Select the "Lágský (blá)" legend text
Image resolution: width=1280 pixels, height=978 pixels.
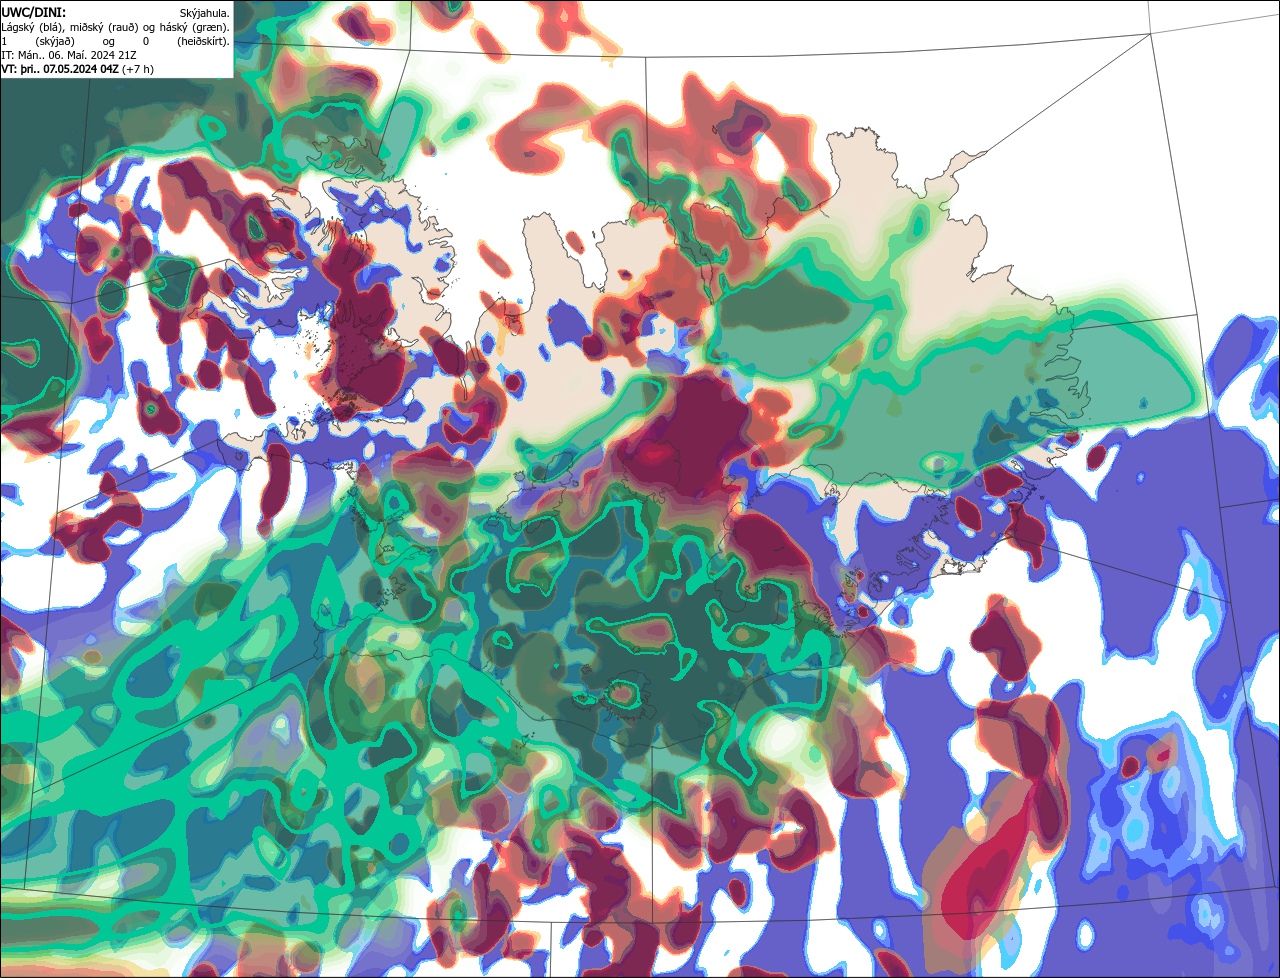[33, 28]
